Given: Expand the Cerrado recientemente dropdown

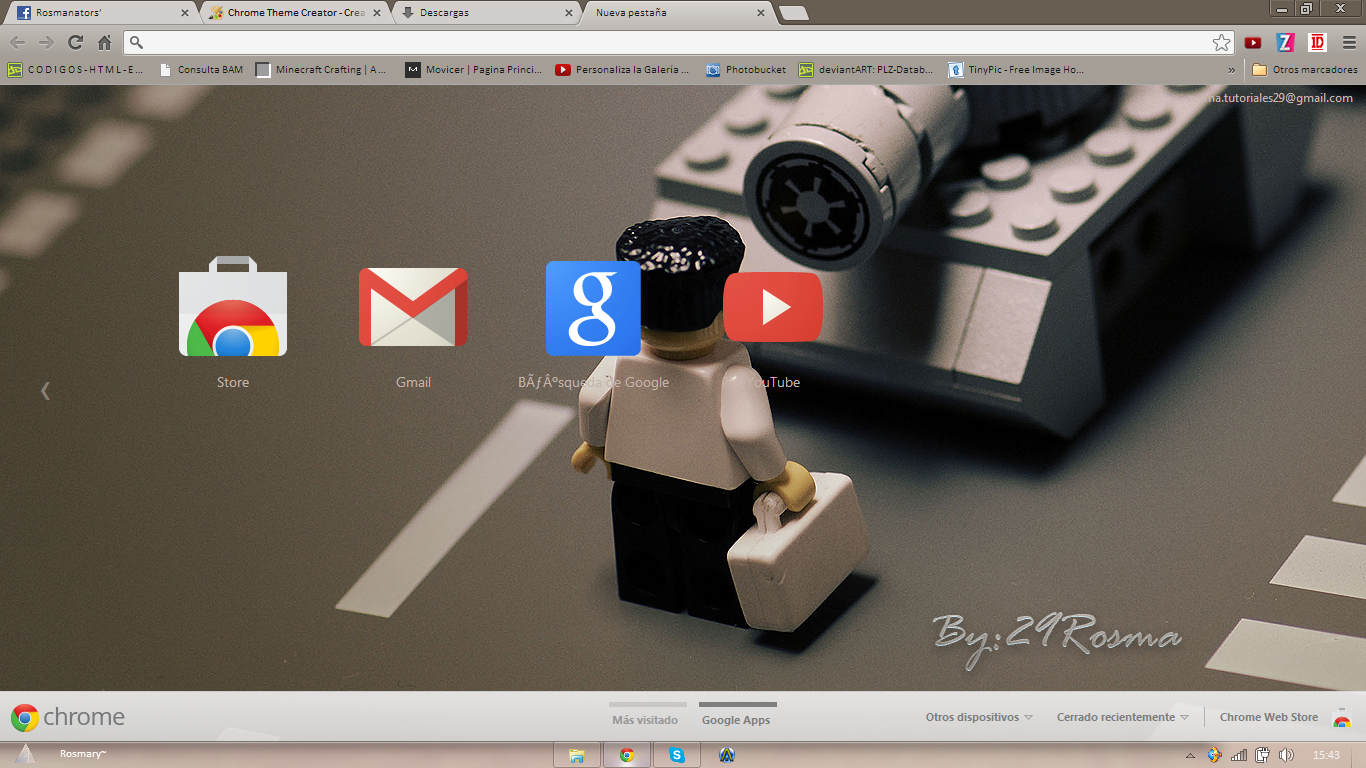Looking at the screenshot, I should (x=1122, y=717).
